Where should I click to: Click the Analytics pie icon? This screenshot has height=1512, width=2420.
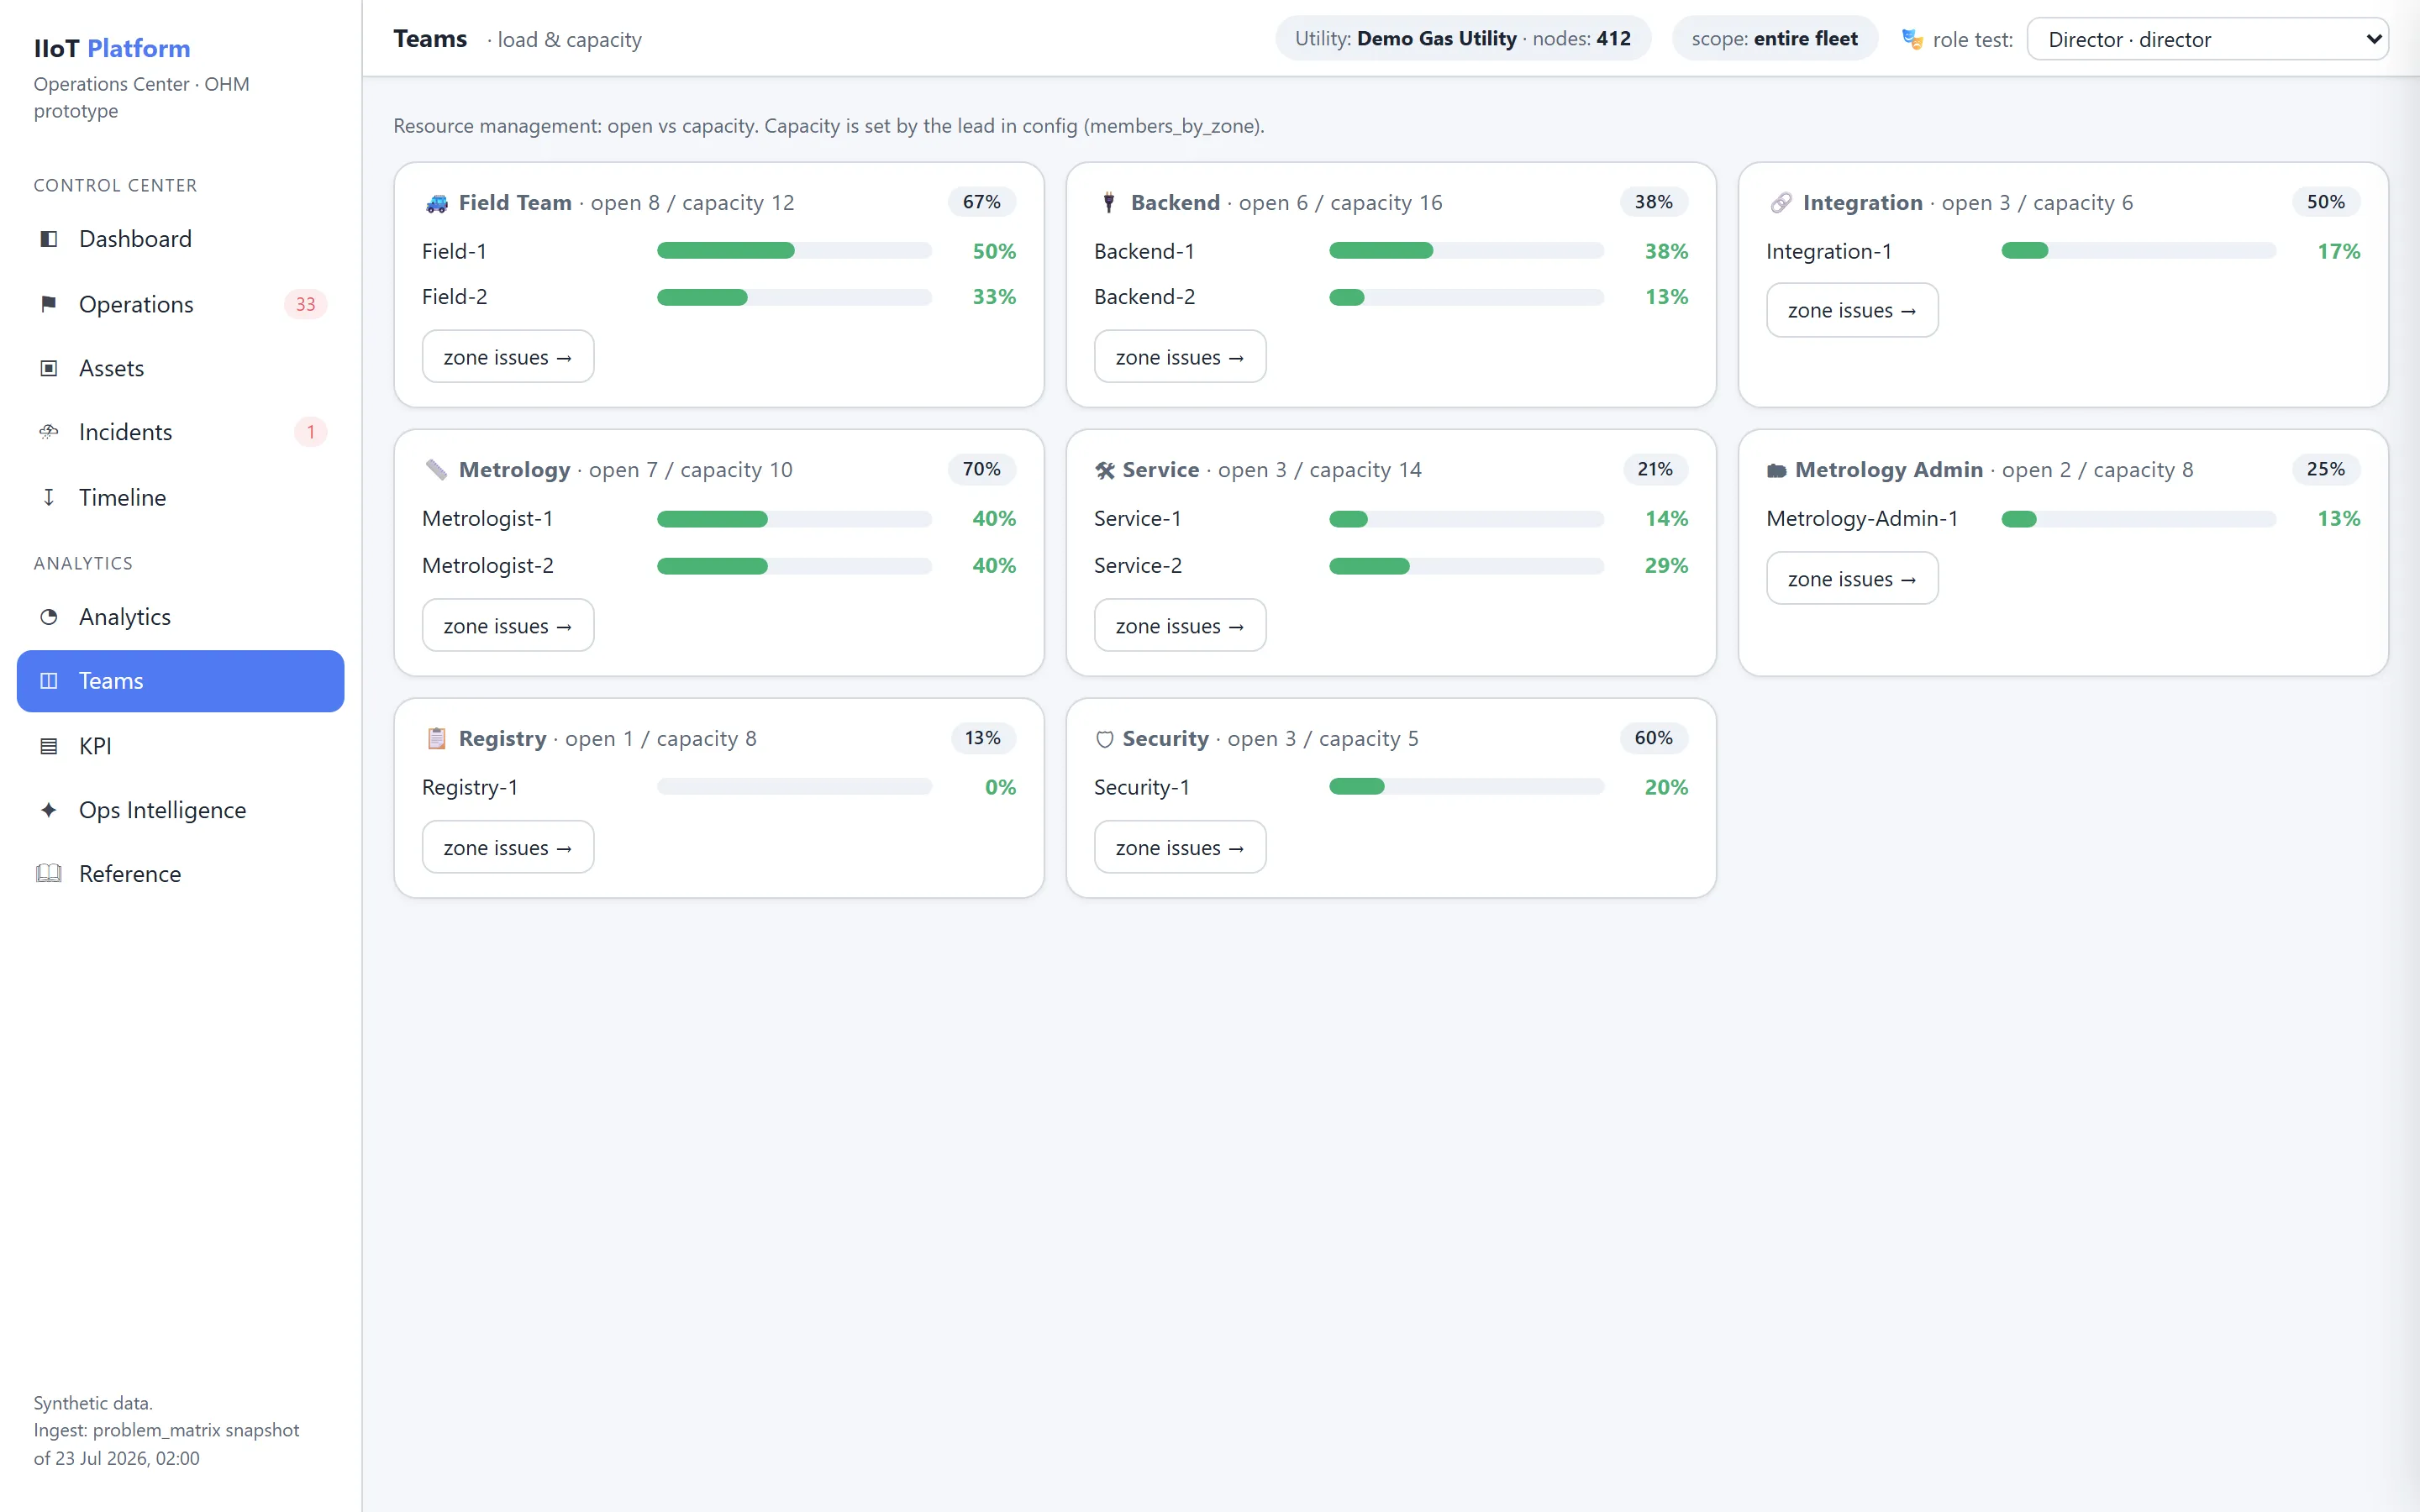48,617
